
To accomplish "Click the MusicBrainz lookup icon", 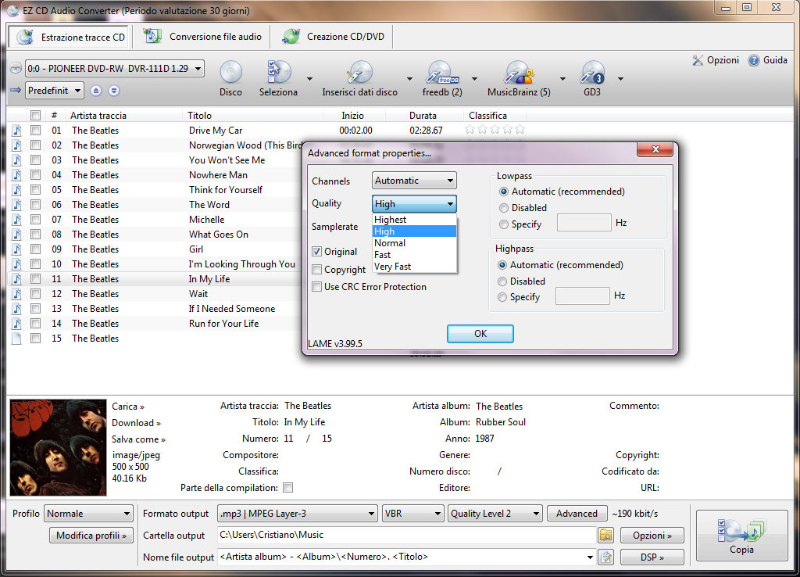I will pyautogui.click(x=517, y=73).
